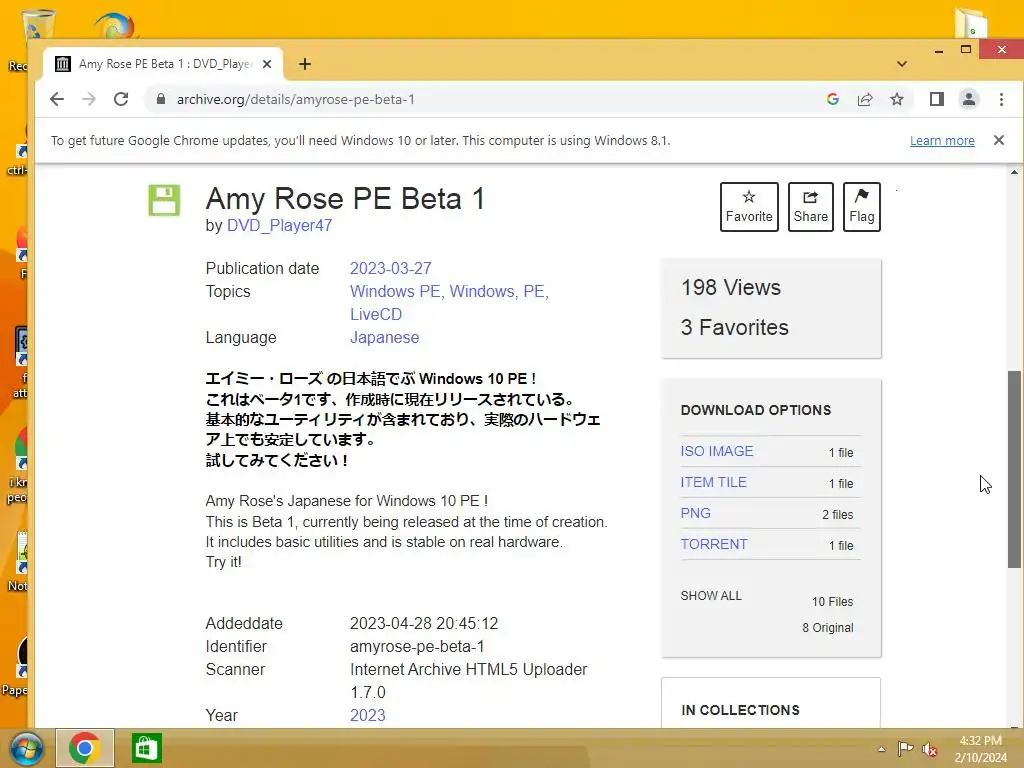Flag this item with the Flag button
The width and height of the screenshot is (1024, 768).
[861, 206]
